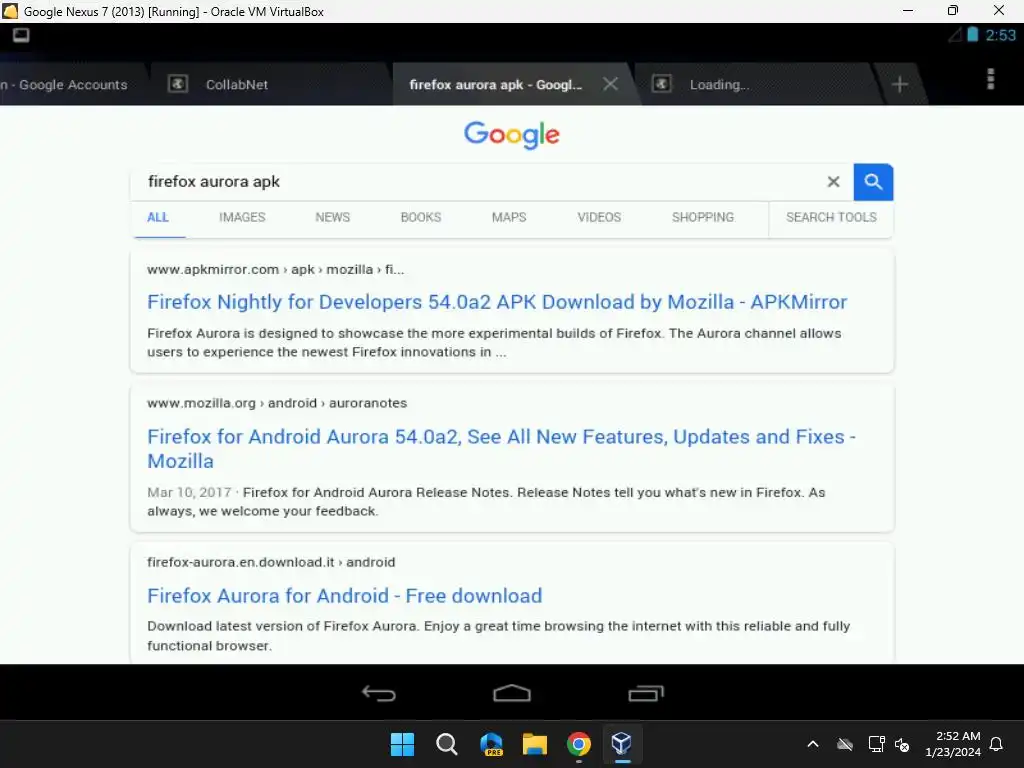1024x768 pixels.
Task: Open SEARCH TOOLS options
Action: pyautogui.click(x=831, y=217)
